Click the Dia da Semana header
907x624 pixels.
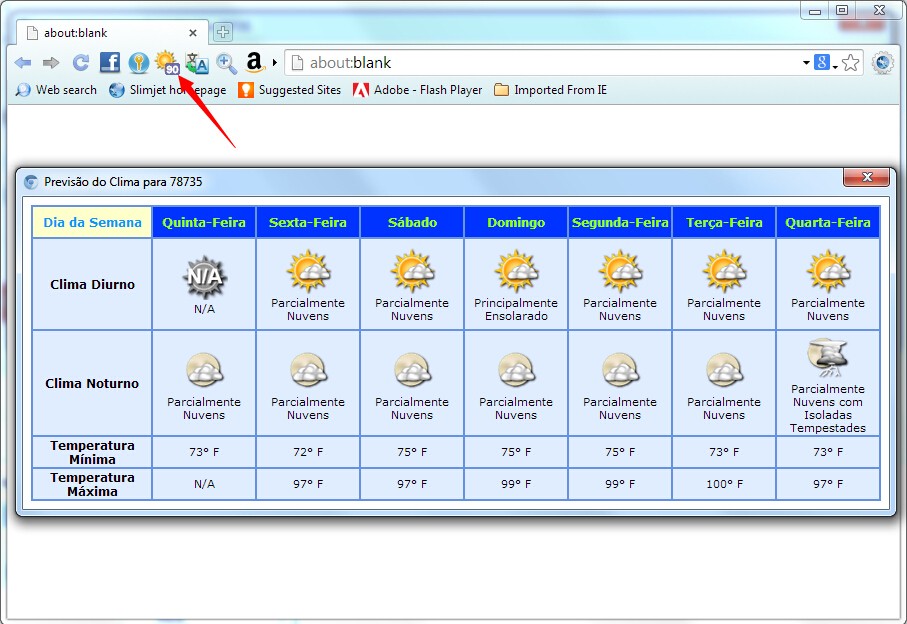coord(93,223)
